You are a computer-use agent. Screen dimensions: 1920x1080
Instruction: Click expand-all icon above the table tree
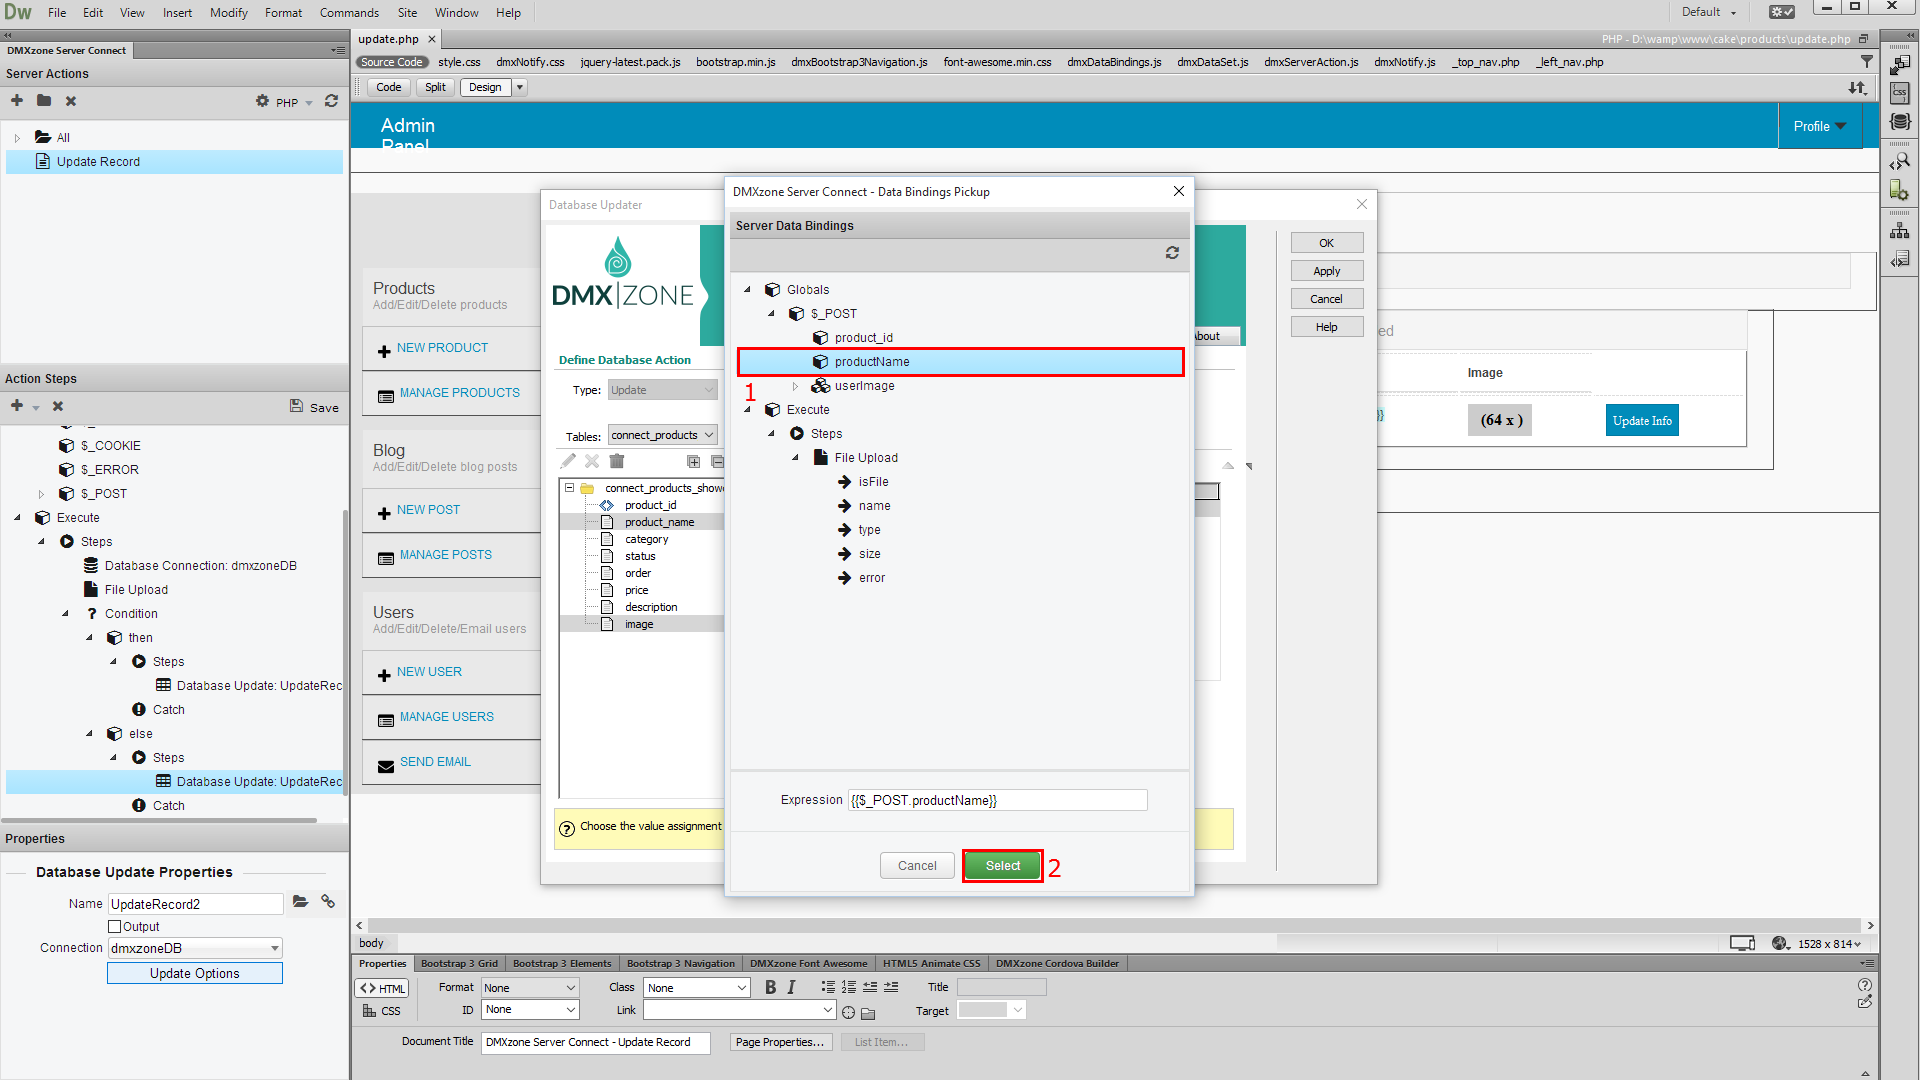pyautogui.click(x=693, y=461)
